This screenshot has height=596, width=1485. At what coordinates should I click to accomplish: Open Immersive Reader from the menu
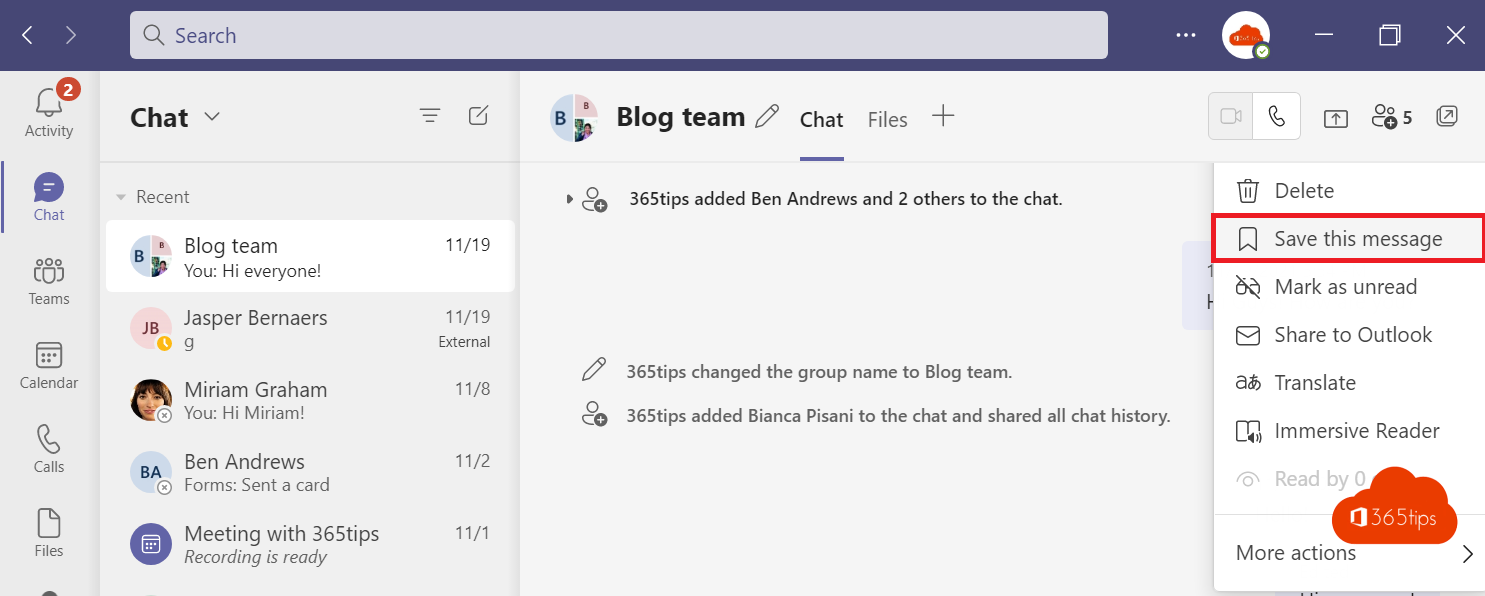1349,431
